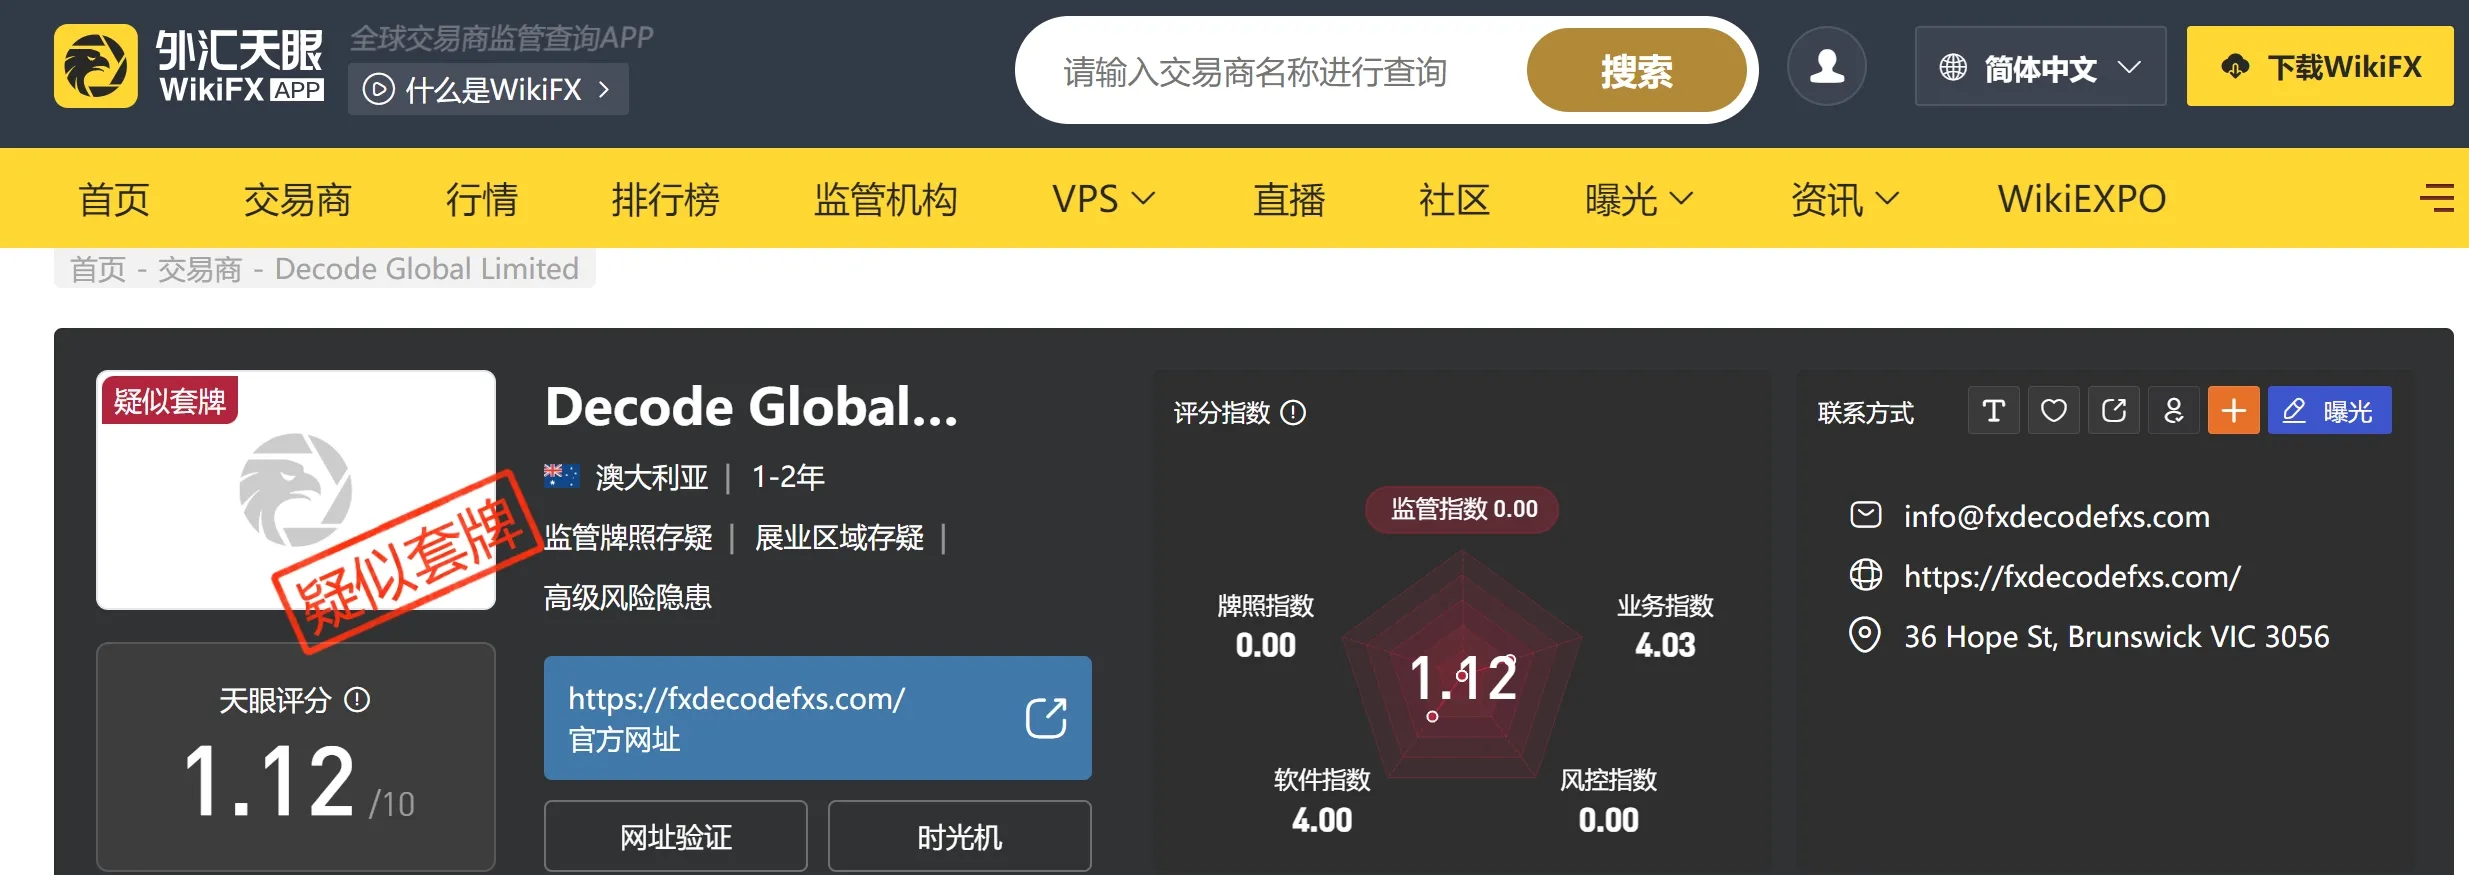The image size is (2469, 875).
Task: Click the broker logo thumbnail
Action: pos(296,490)
